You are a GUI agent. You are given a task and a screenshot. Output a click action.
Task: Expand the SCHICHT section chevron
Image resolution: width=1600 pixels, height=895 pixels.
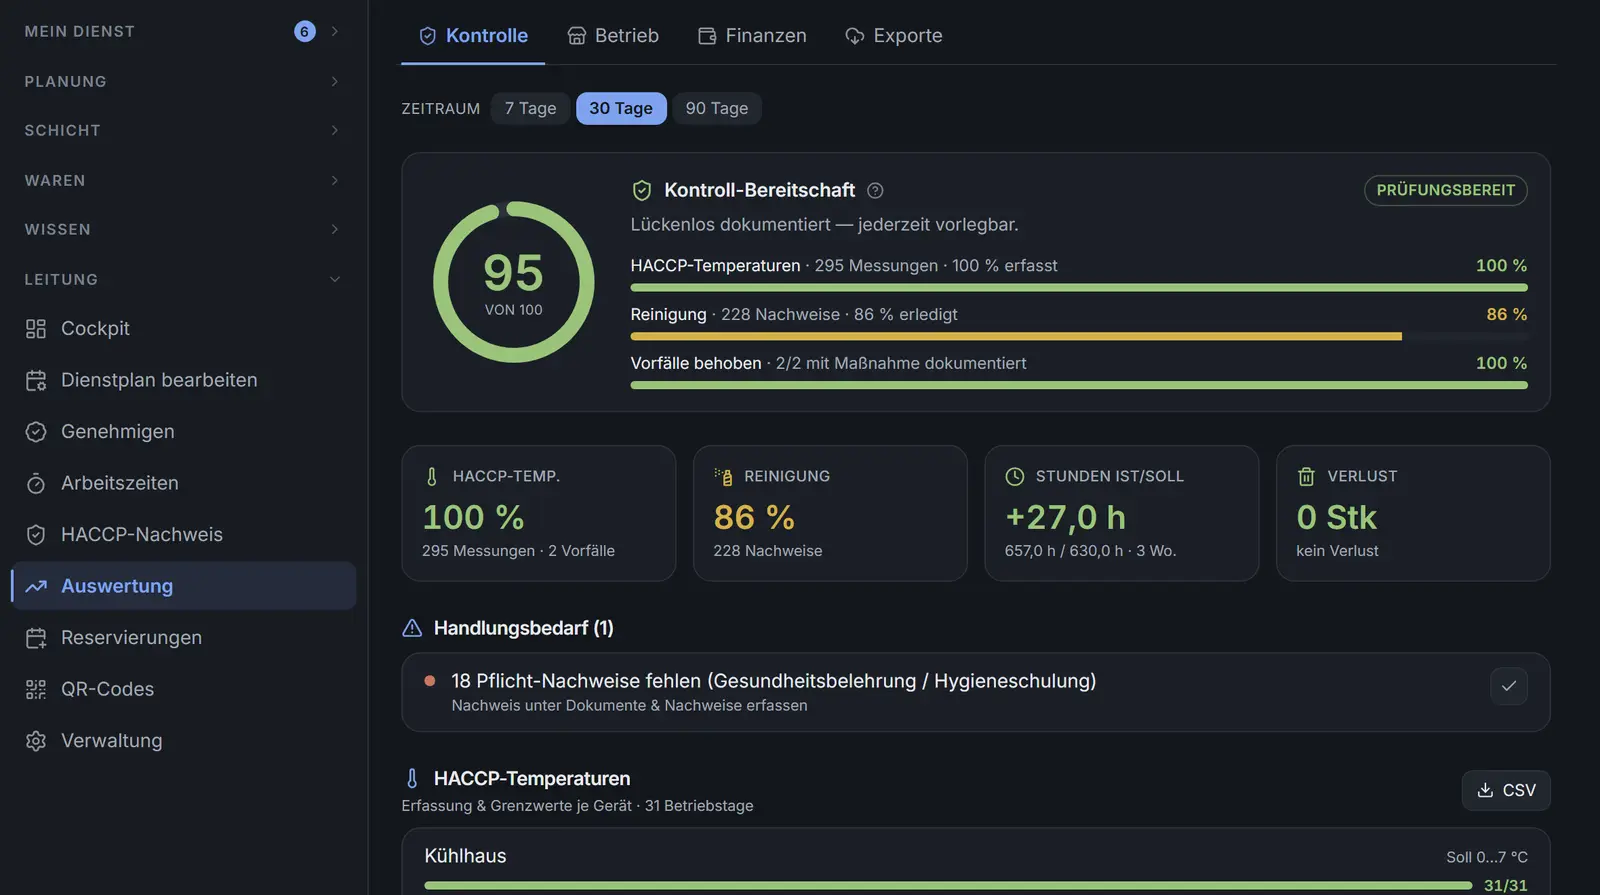pos(335,130)
